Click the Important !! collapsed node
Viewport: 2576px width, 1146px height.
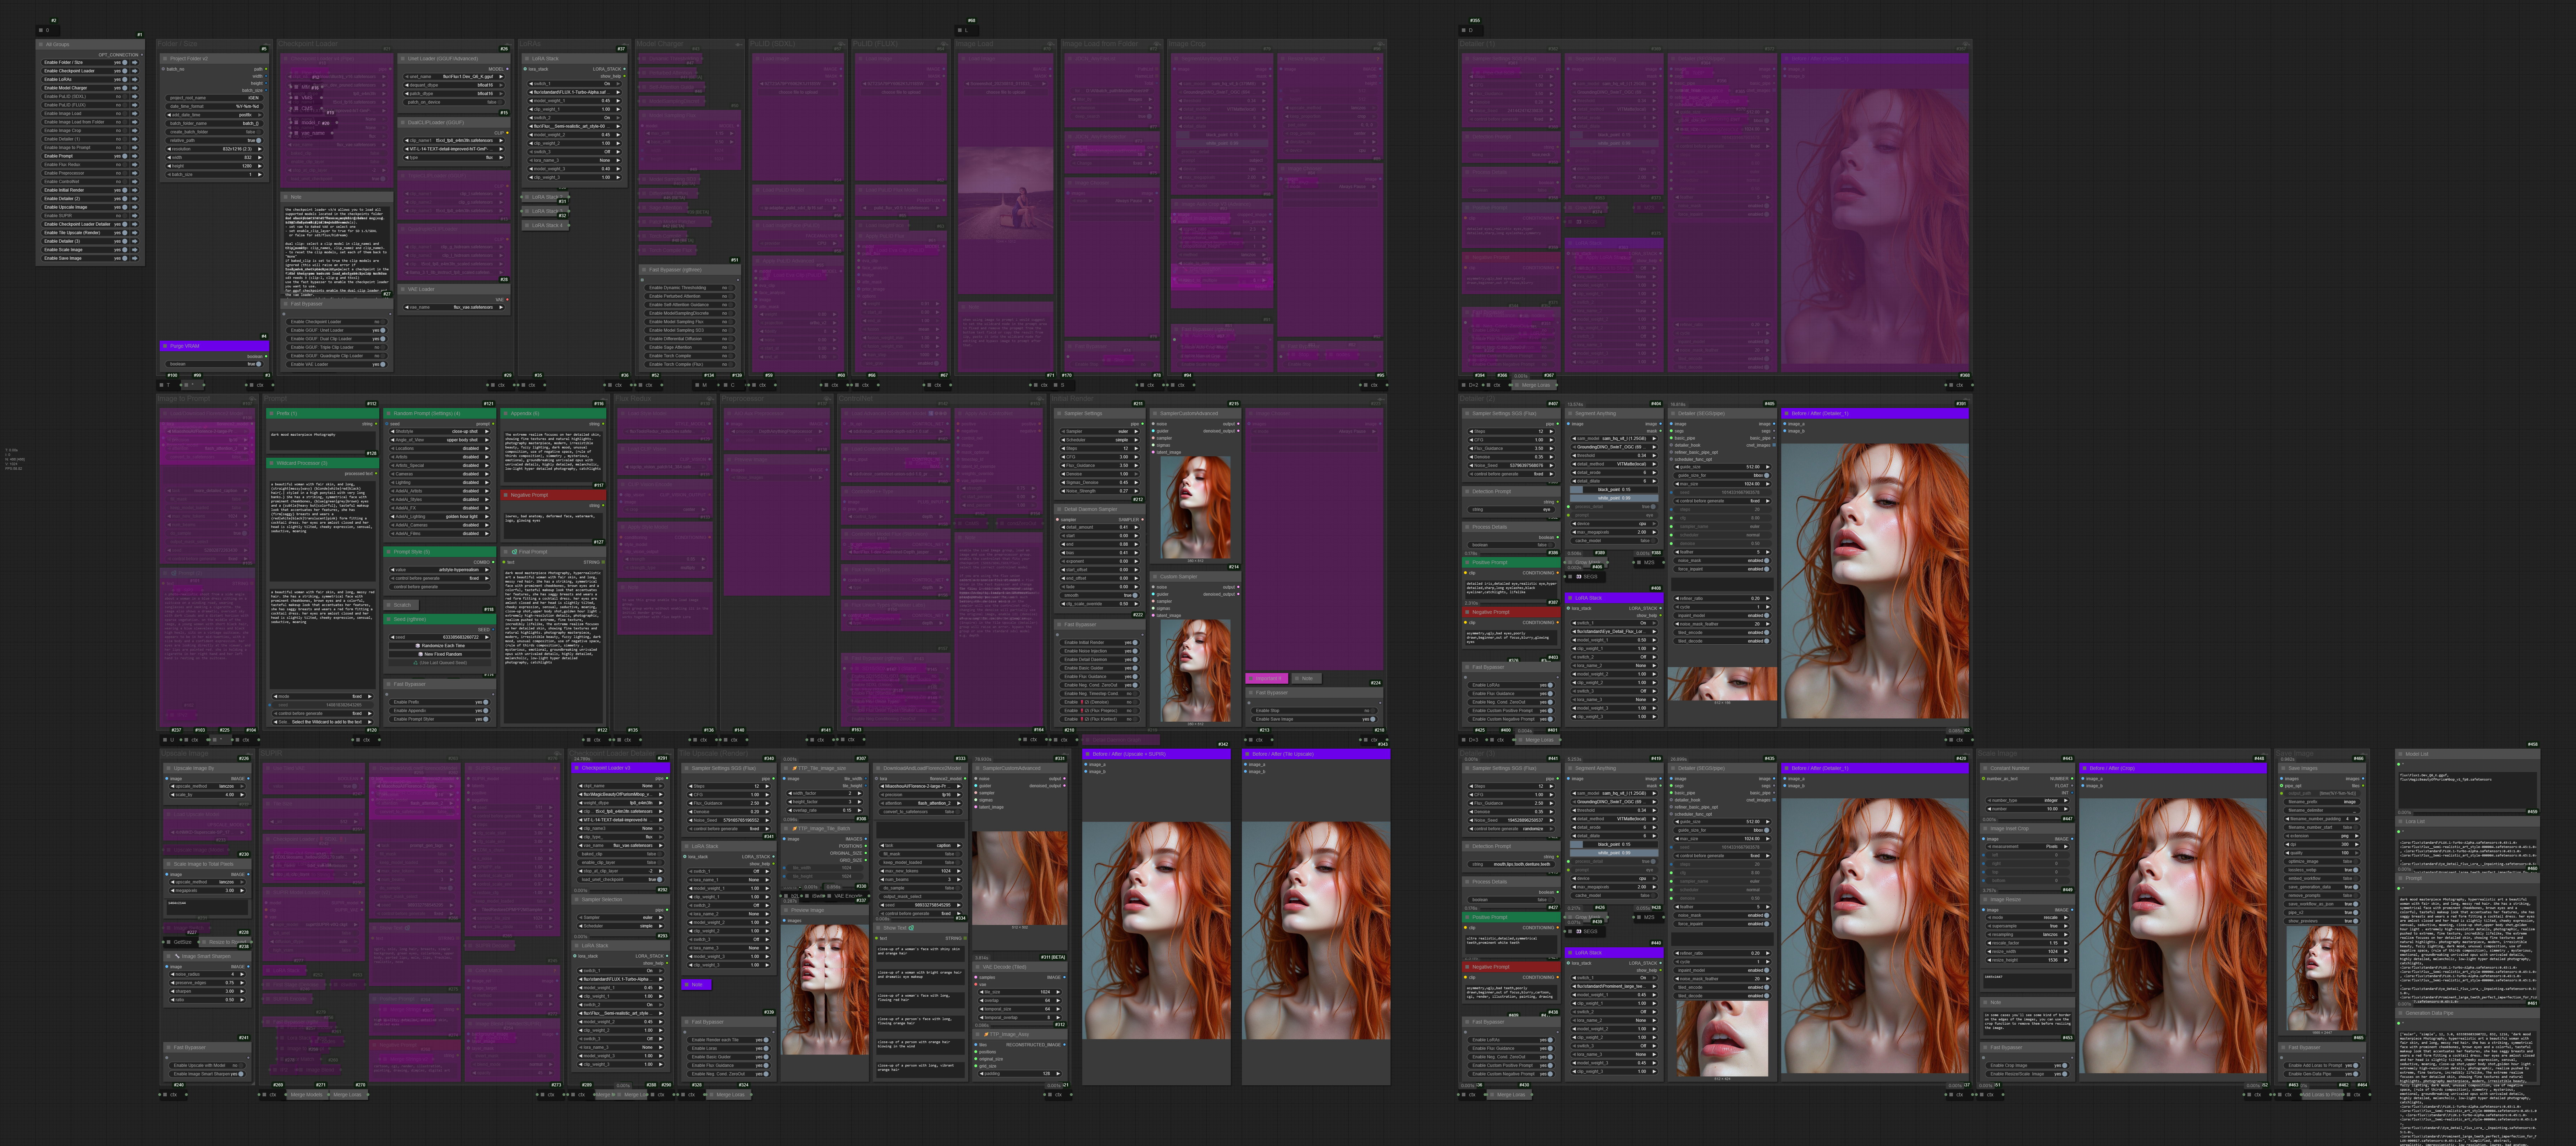pos(1267,678)
